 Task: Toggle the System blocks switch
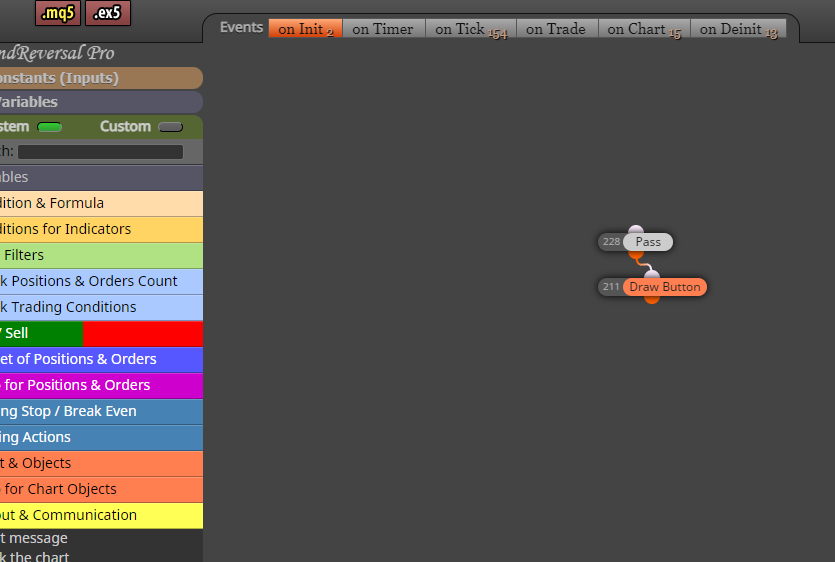pyautogui.click(x=50, y=127)
